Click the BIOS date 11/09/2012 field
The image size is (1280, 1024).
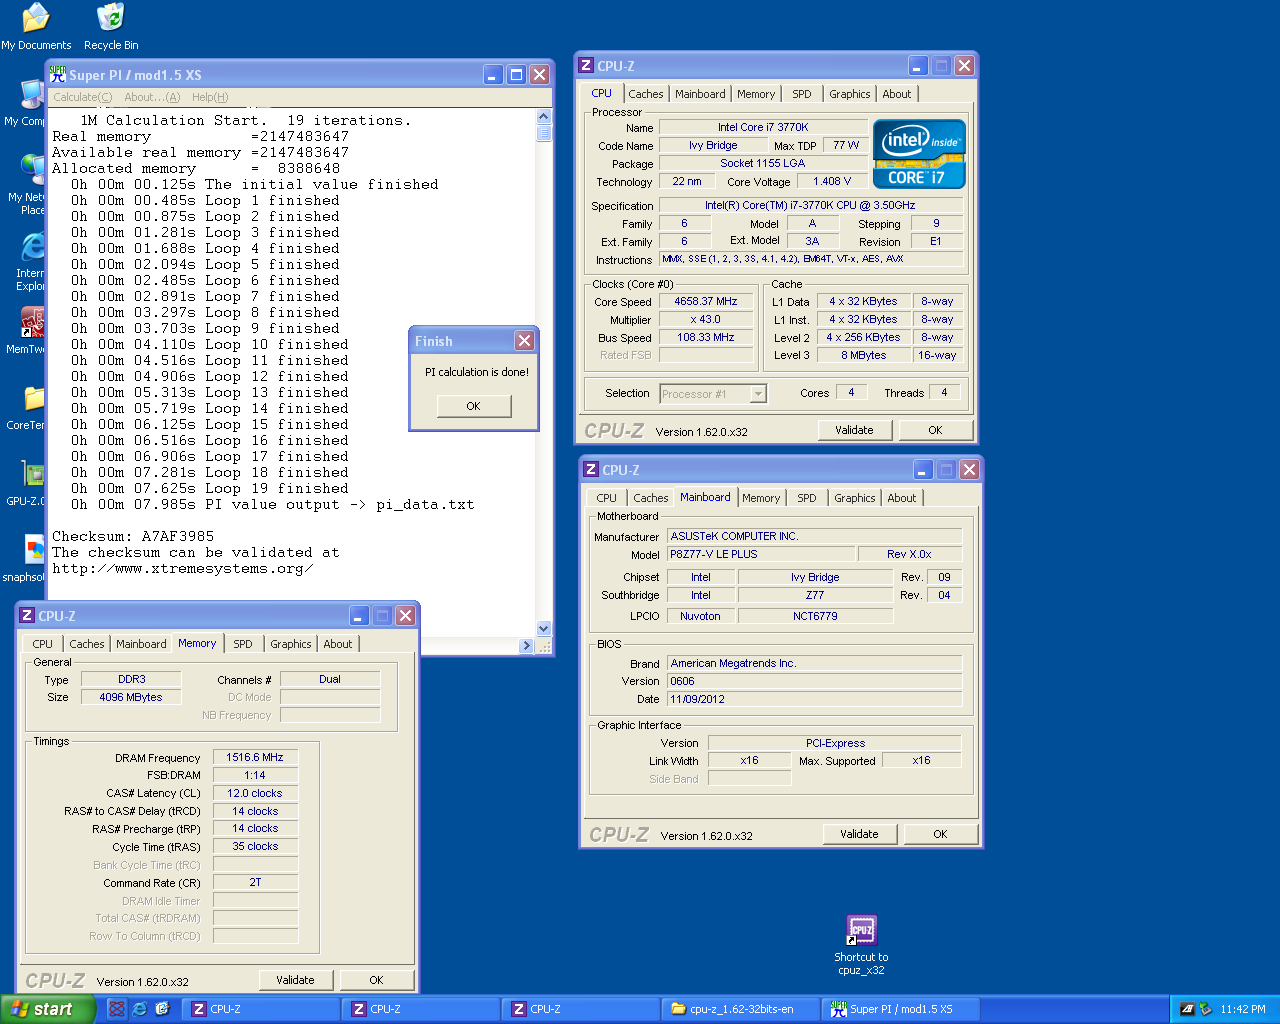(x=814, y=699)
